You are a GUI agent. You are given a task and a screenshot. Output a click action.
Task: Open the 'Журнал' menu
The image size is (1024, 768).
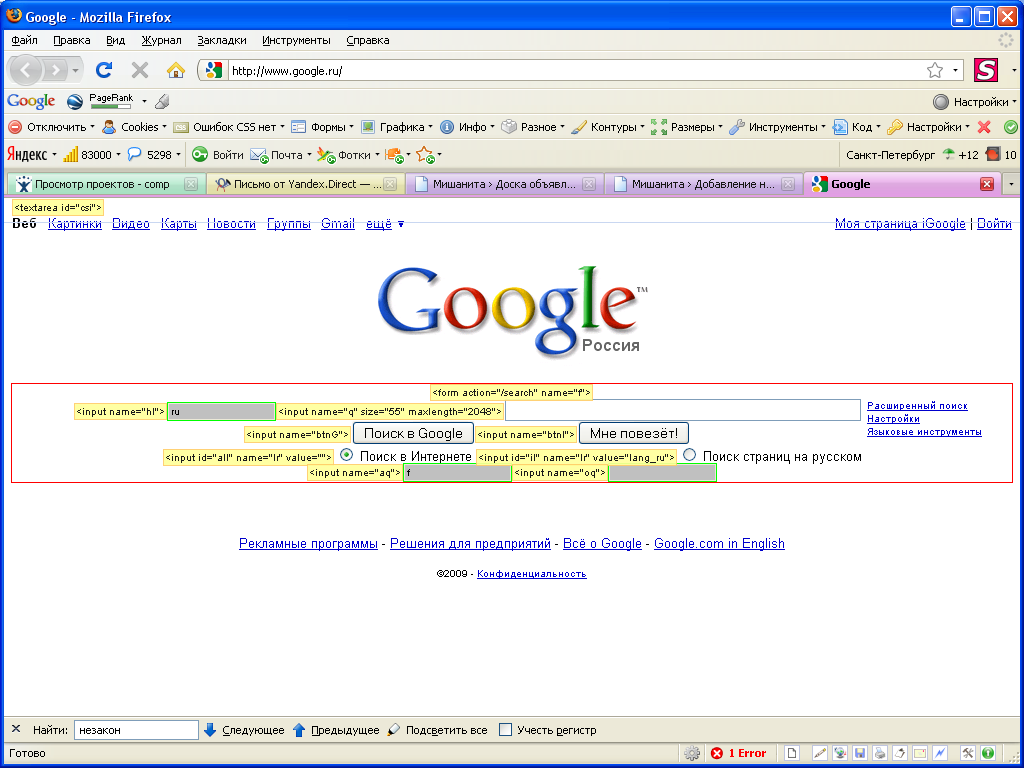tap(161, 40)
